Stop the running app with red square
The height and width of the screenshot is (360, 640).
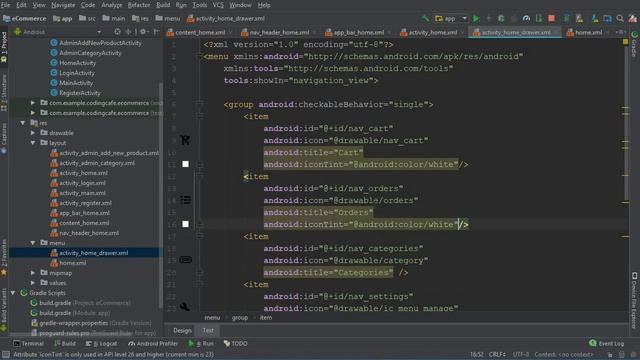(x=551, y=18)
